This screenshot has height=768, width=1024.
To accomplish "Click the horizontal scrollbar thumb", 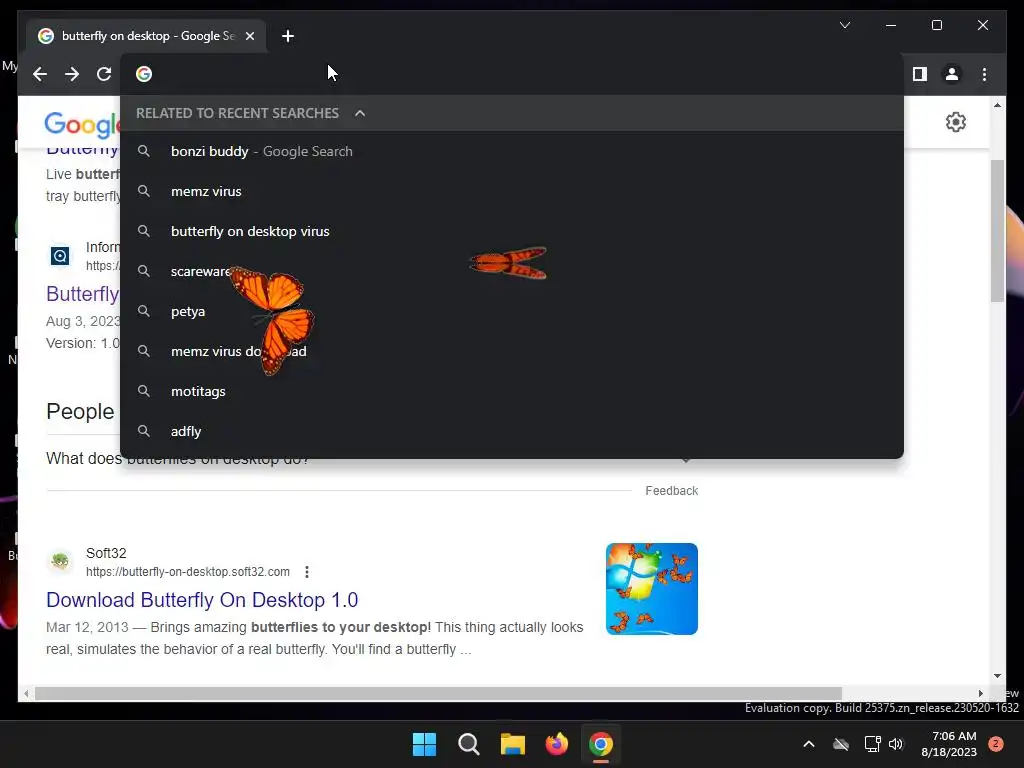I will pyautogui.click(x=438, y=693).
